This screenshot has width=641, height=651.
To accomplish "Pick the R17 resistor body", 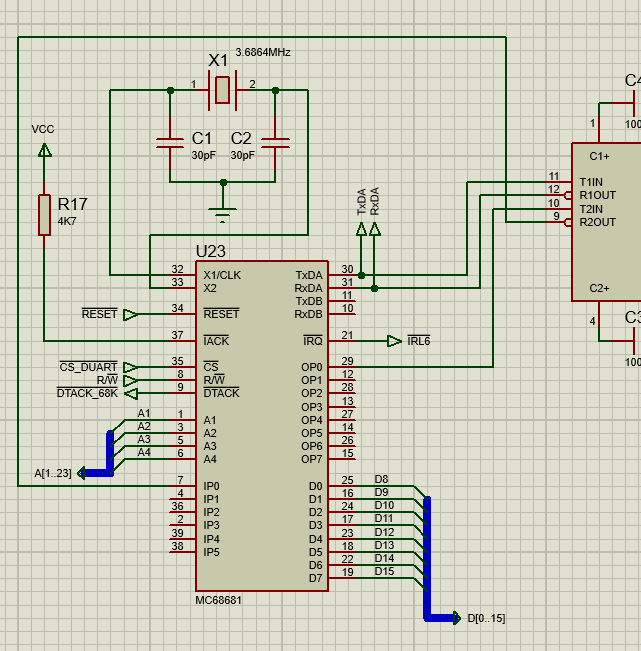I will tap(44, 214).
